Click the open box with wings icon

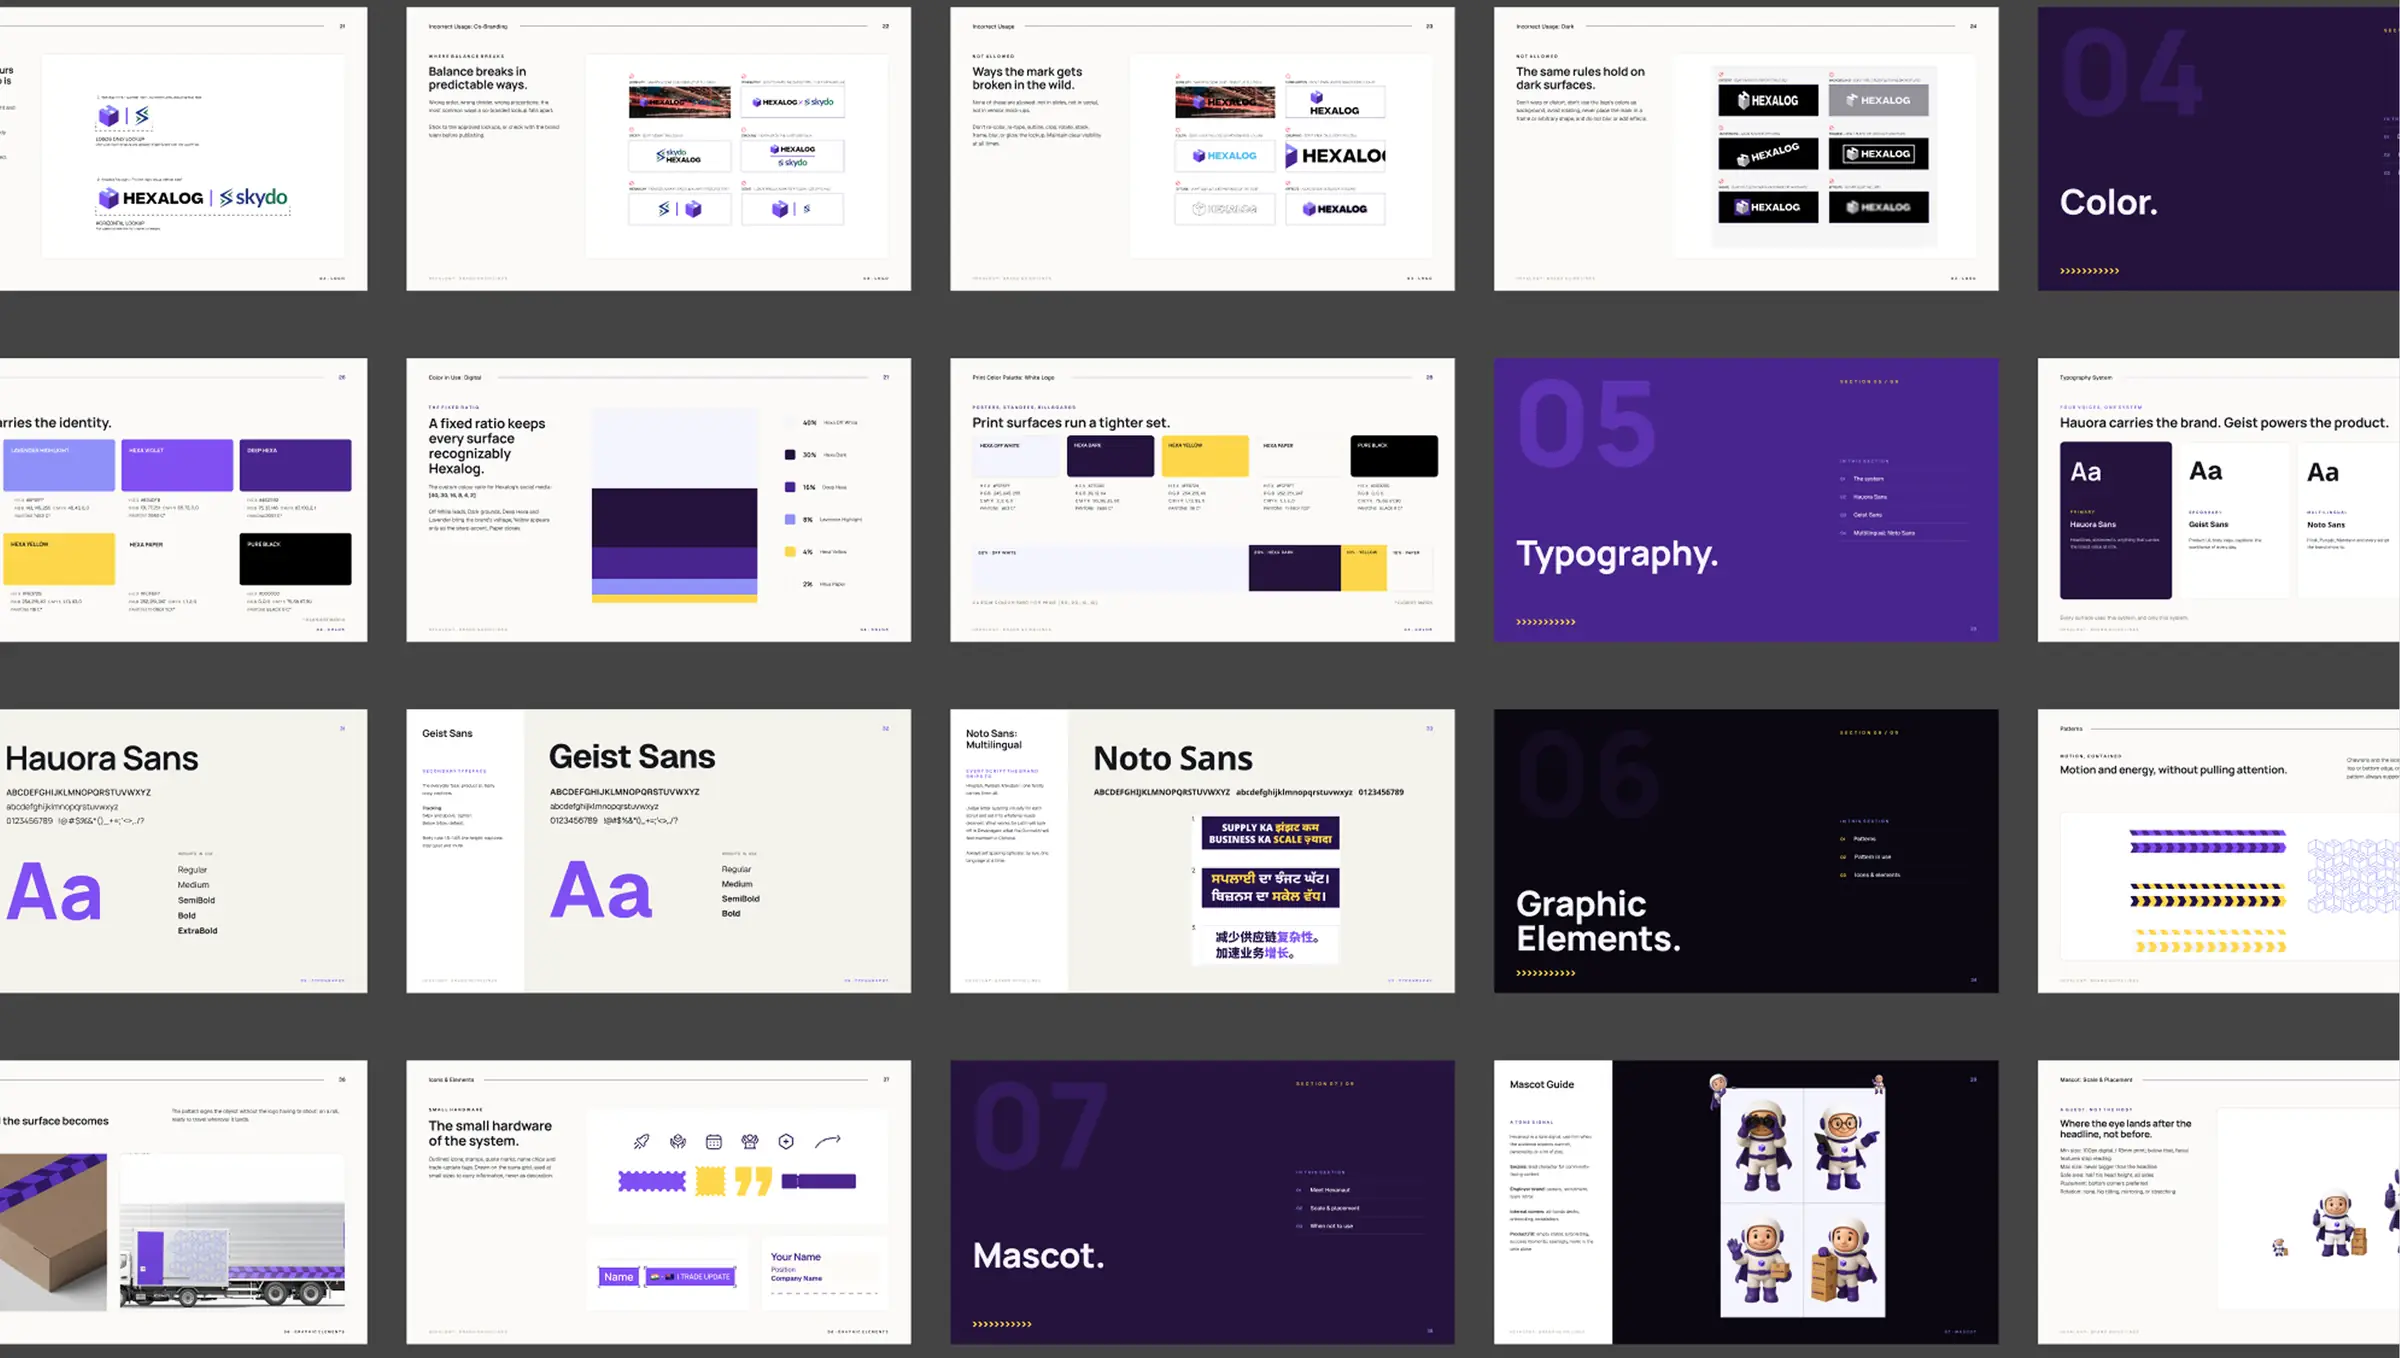pyautogui.click(x=750, y=1141)
